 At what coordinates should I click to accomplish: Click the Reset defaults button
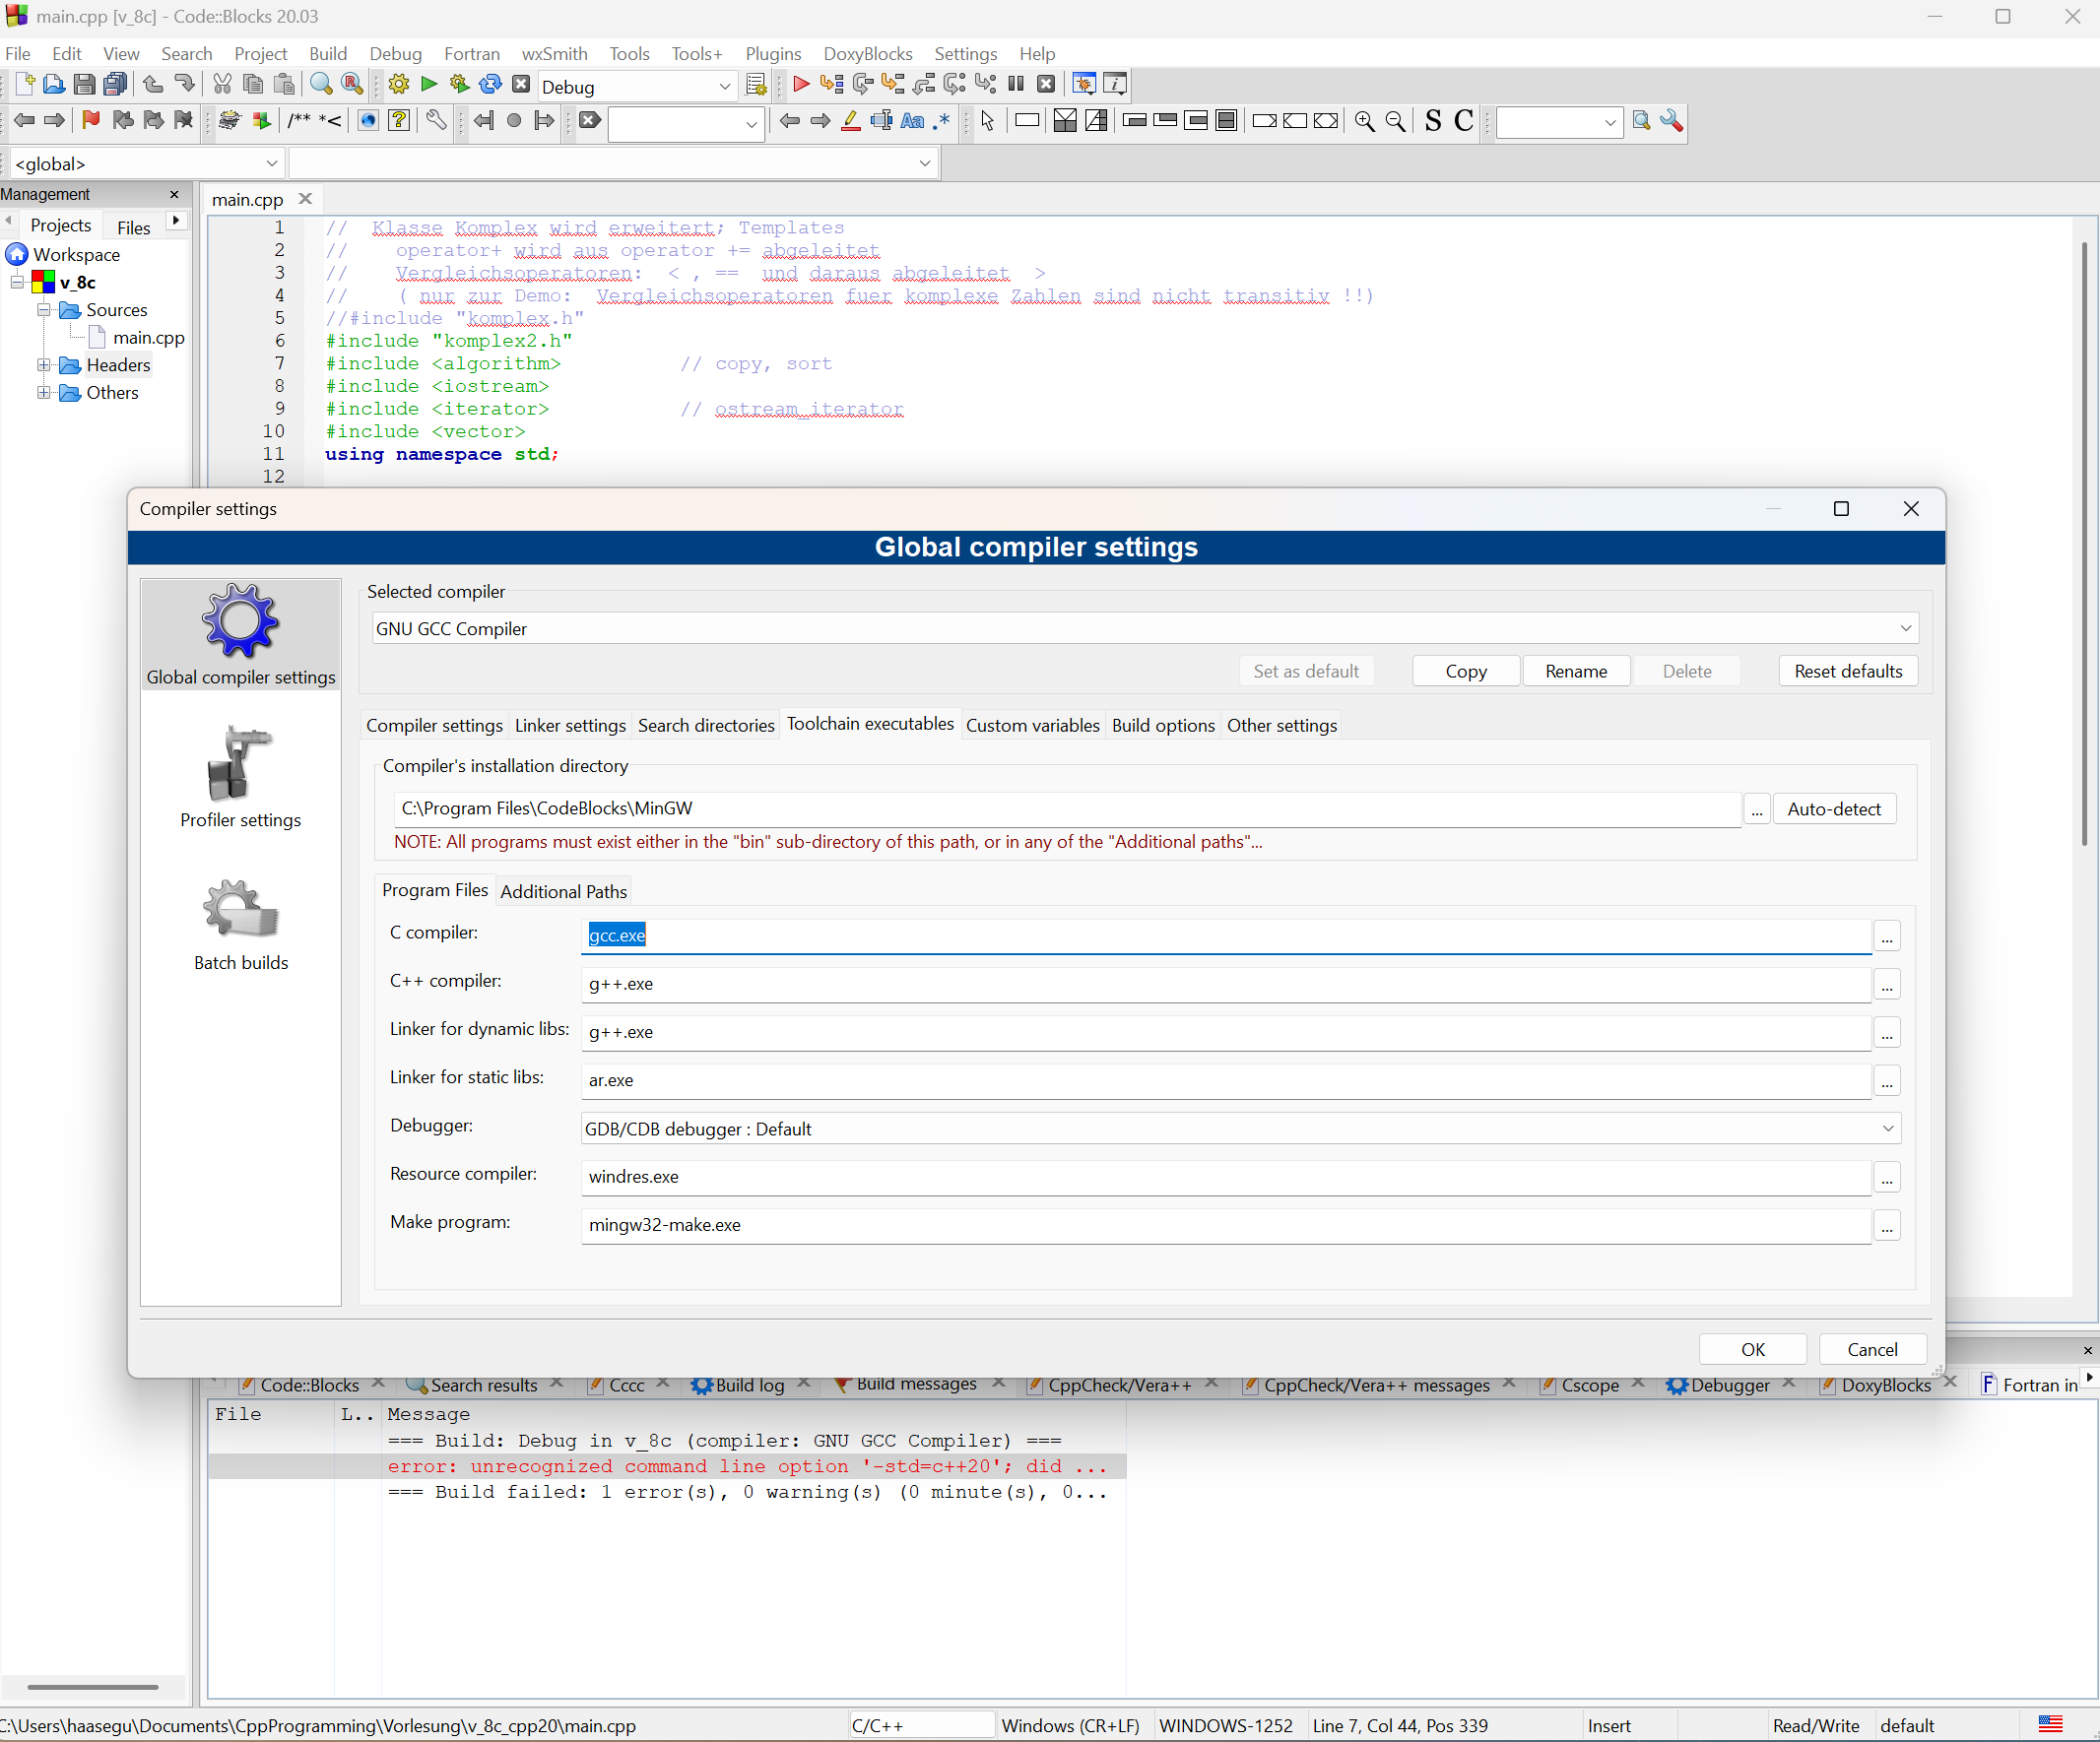pos(1847,671)
